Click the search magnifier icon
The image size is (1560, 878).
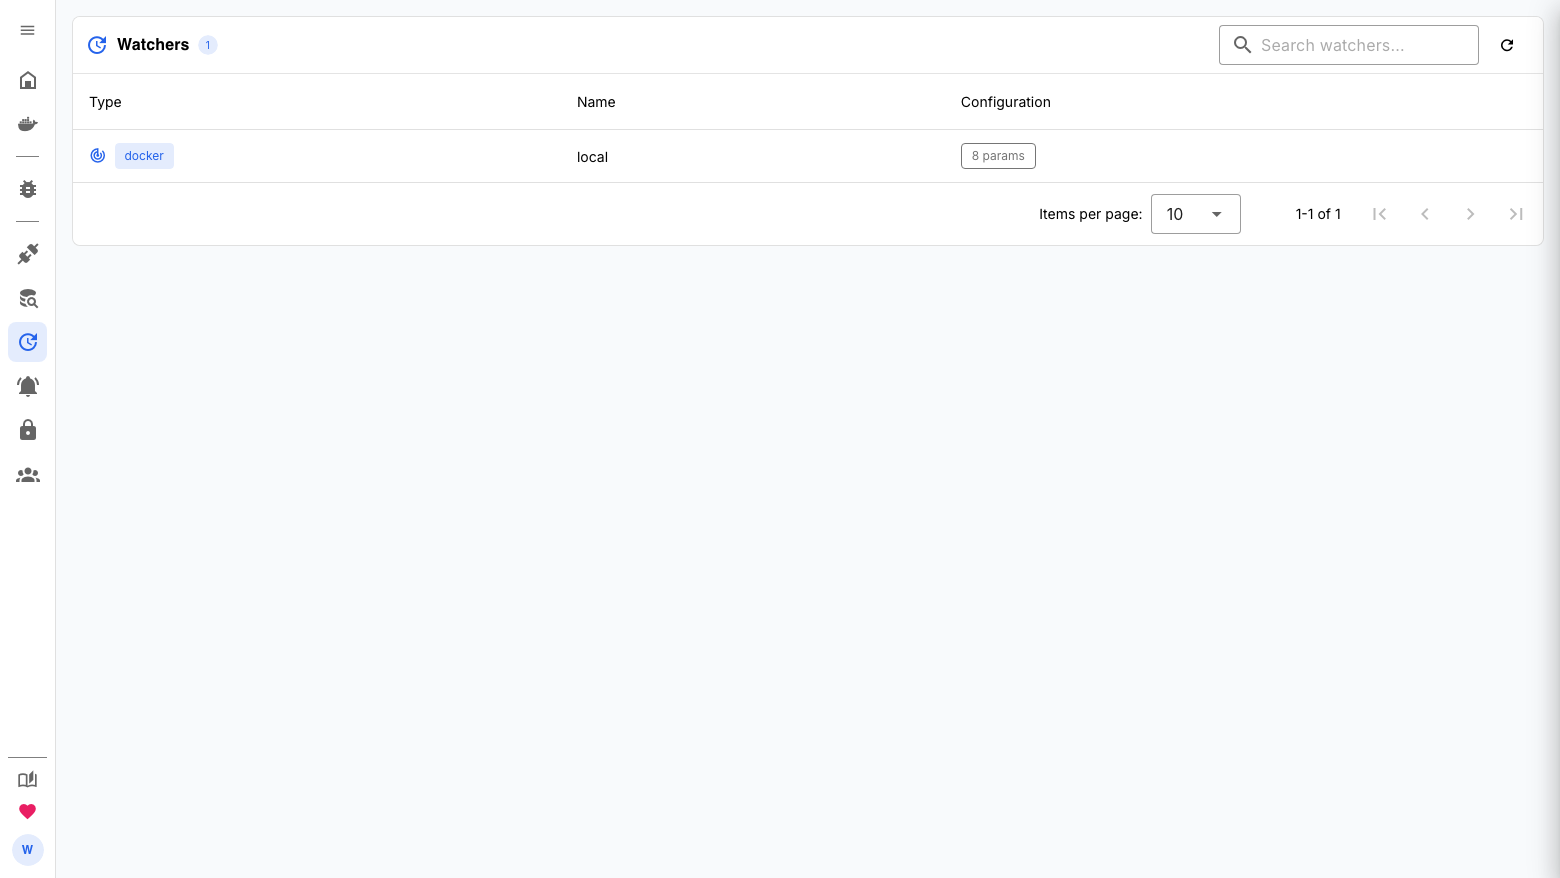tap(1242, 45)
